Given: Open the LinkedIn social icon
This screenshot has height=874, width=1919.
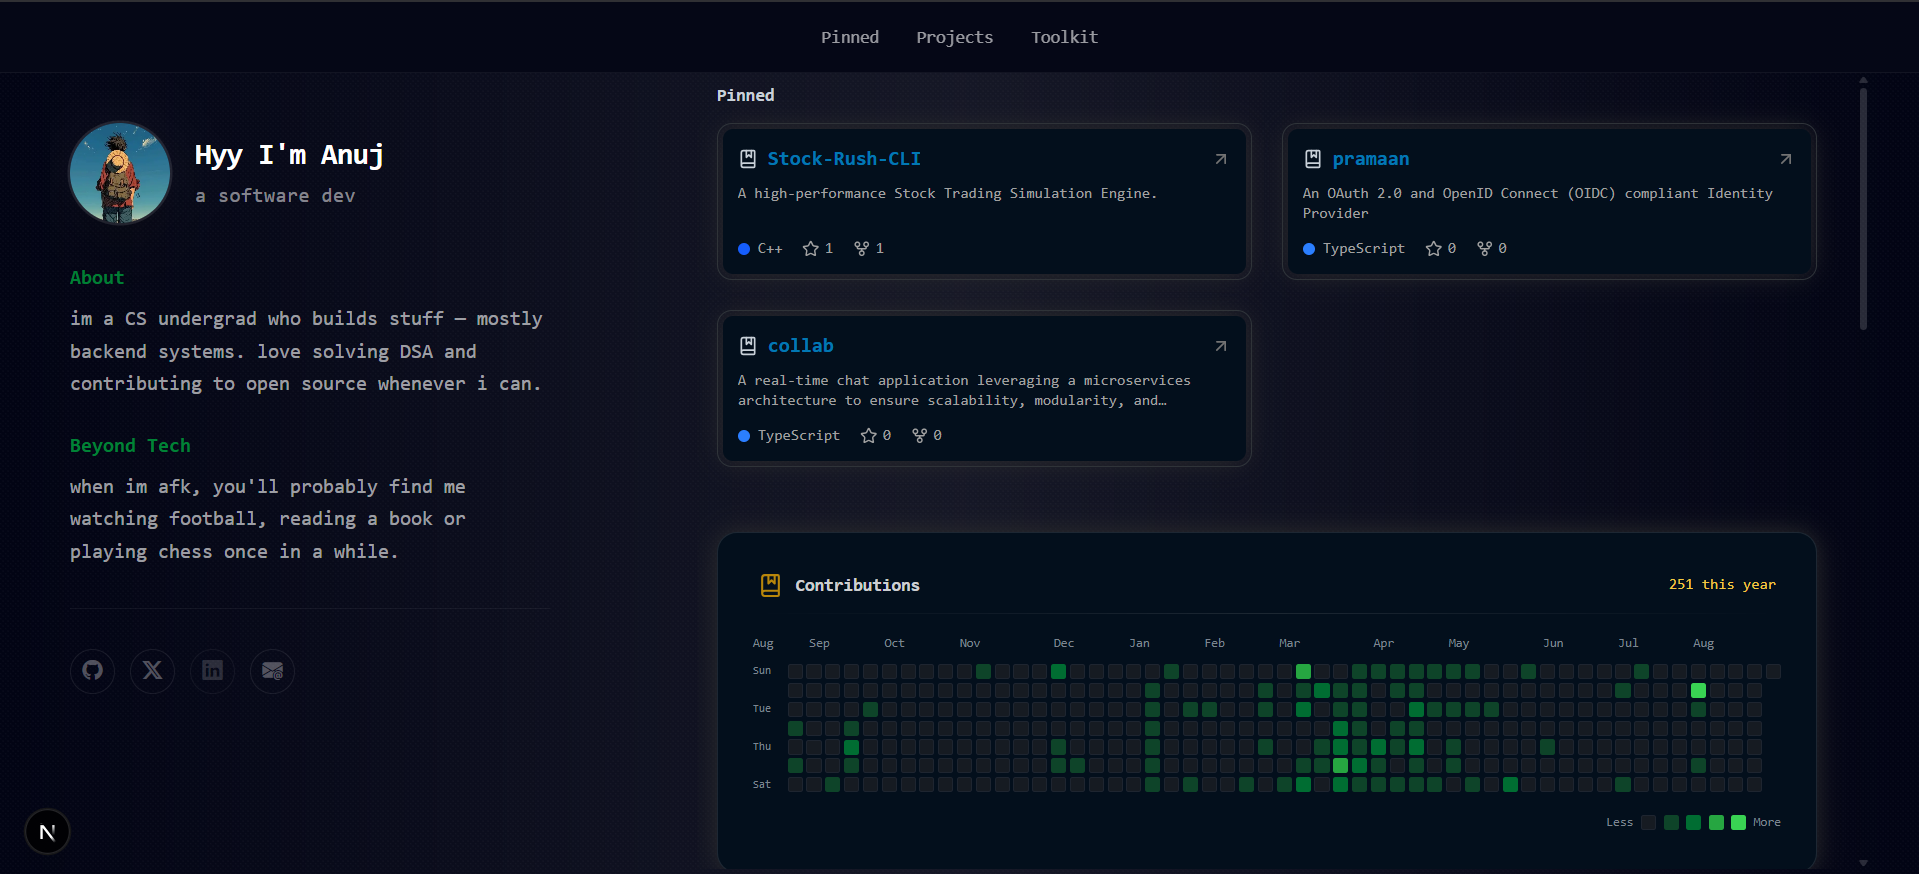Looking at the screenshot, I should point(213,670).
